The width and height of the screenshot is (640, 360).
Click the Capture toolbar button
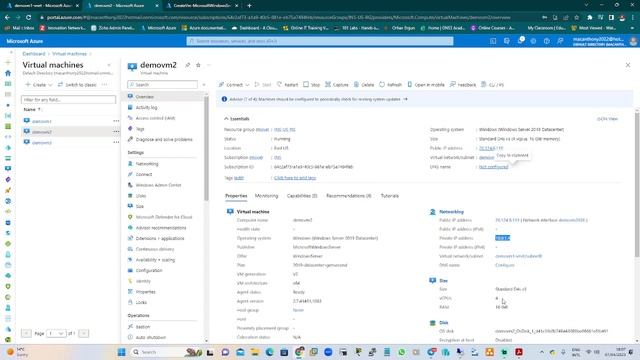(337, 84)
